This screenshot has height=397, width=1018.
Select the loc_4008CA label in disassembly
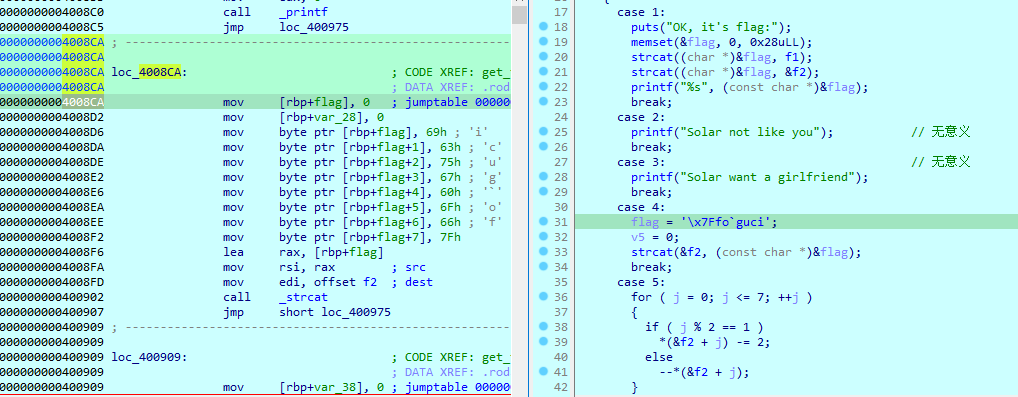pos(149,72)
